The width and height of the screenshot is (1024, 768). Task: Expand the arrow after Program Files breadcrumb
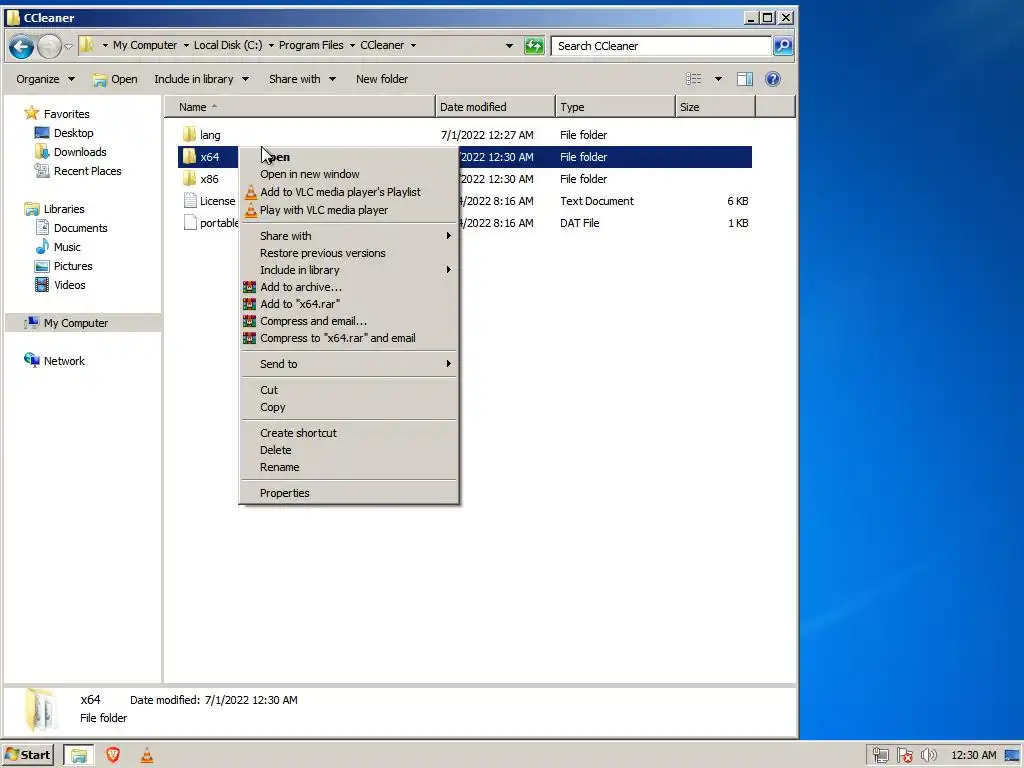(352, 46)
